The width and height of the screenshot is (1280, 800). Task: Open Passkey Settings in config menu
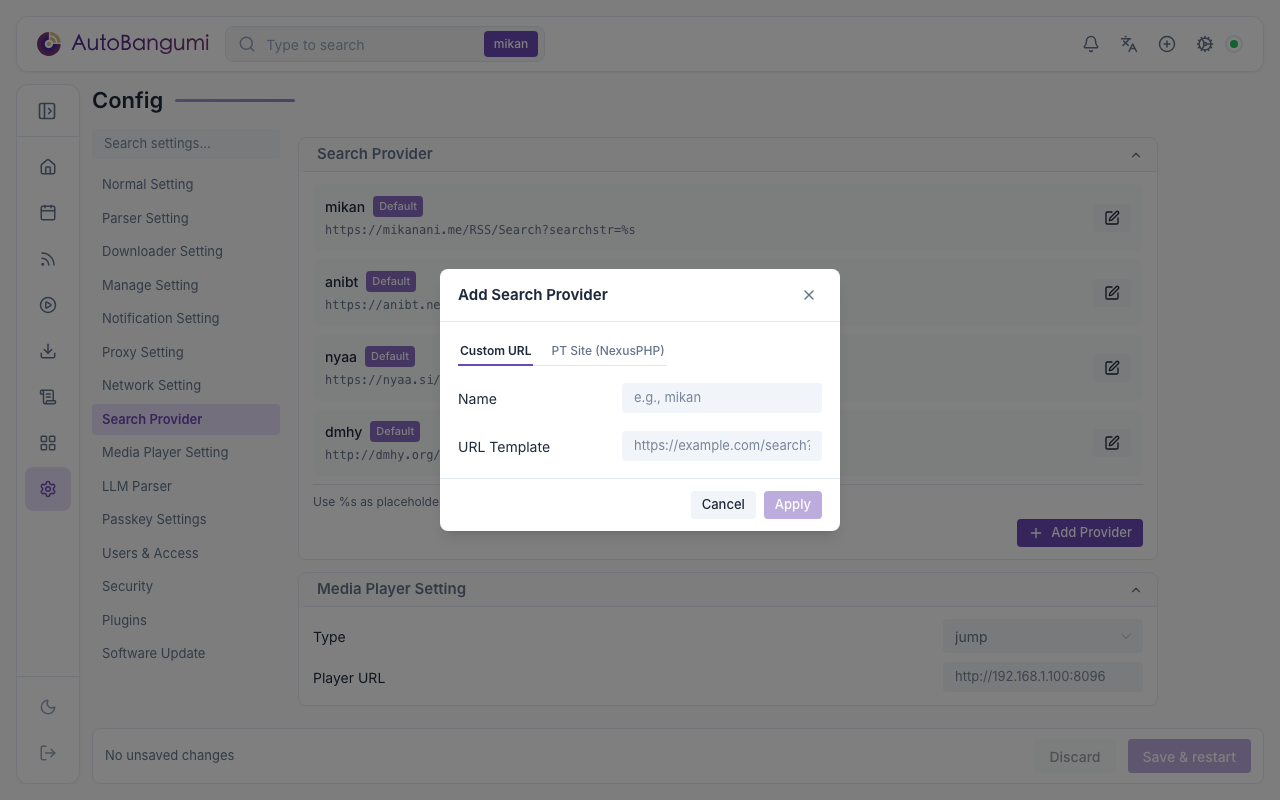[186, 519]
